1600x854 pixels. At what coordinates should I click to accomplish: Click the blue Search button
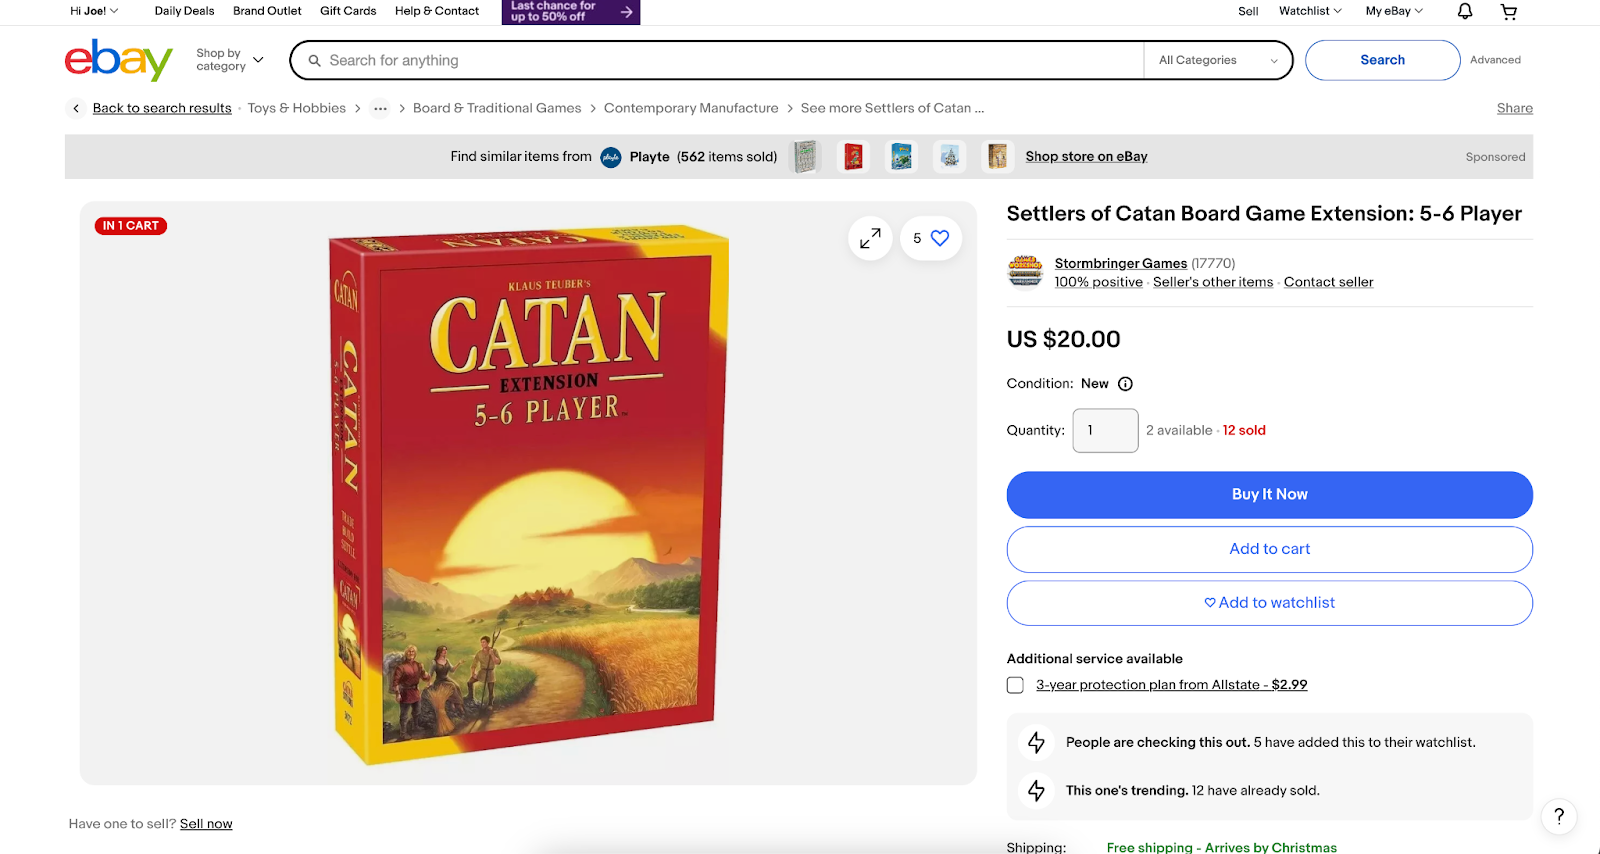[x=1382, y=60]
